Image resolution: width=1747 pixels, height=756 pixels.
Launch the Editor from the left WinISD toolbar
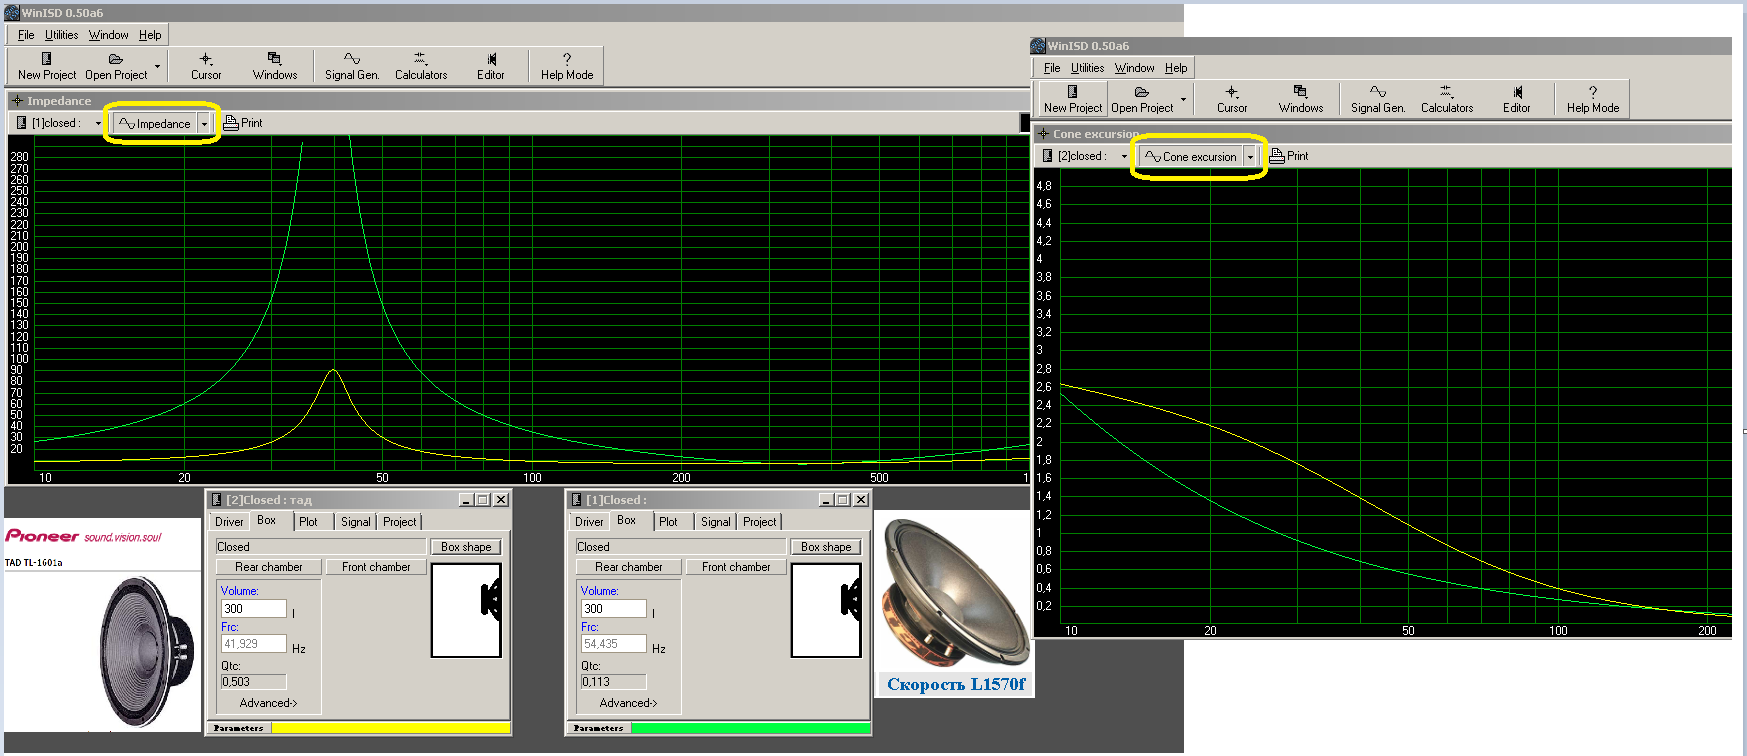point(490,66)
